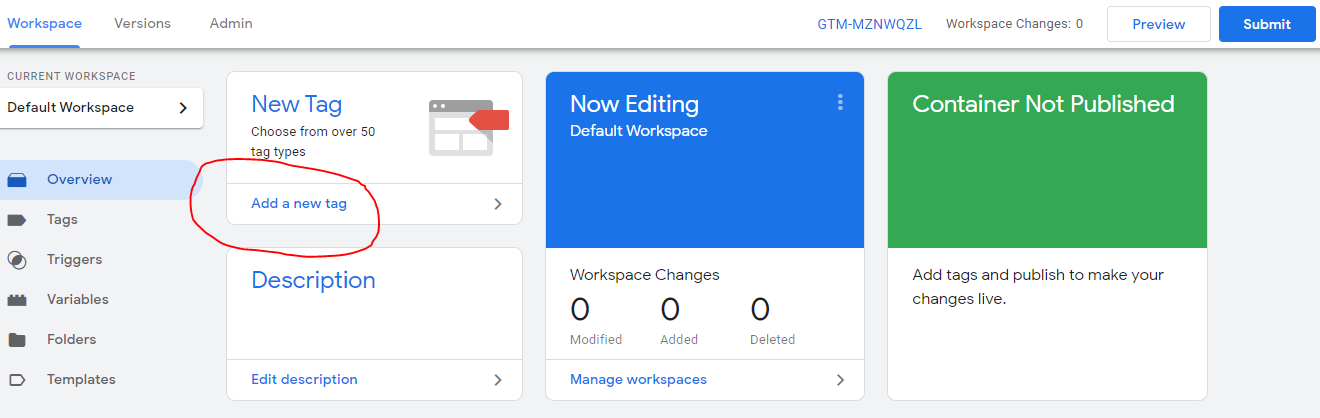Select Overview in sidebar
The image size is (1320, 418).
(x=100, y=180)
